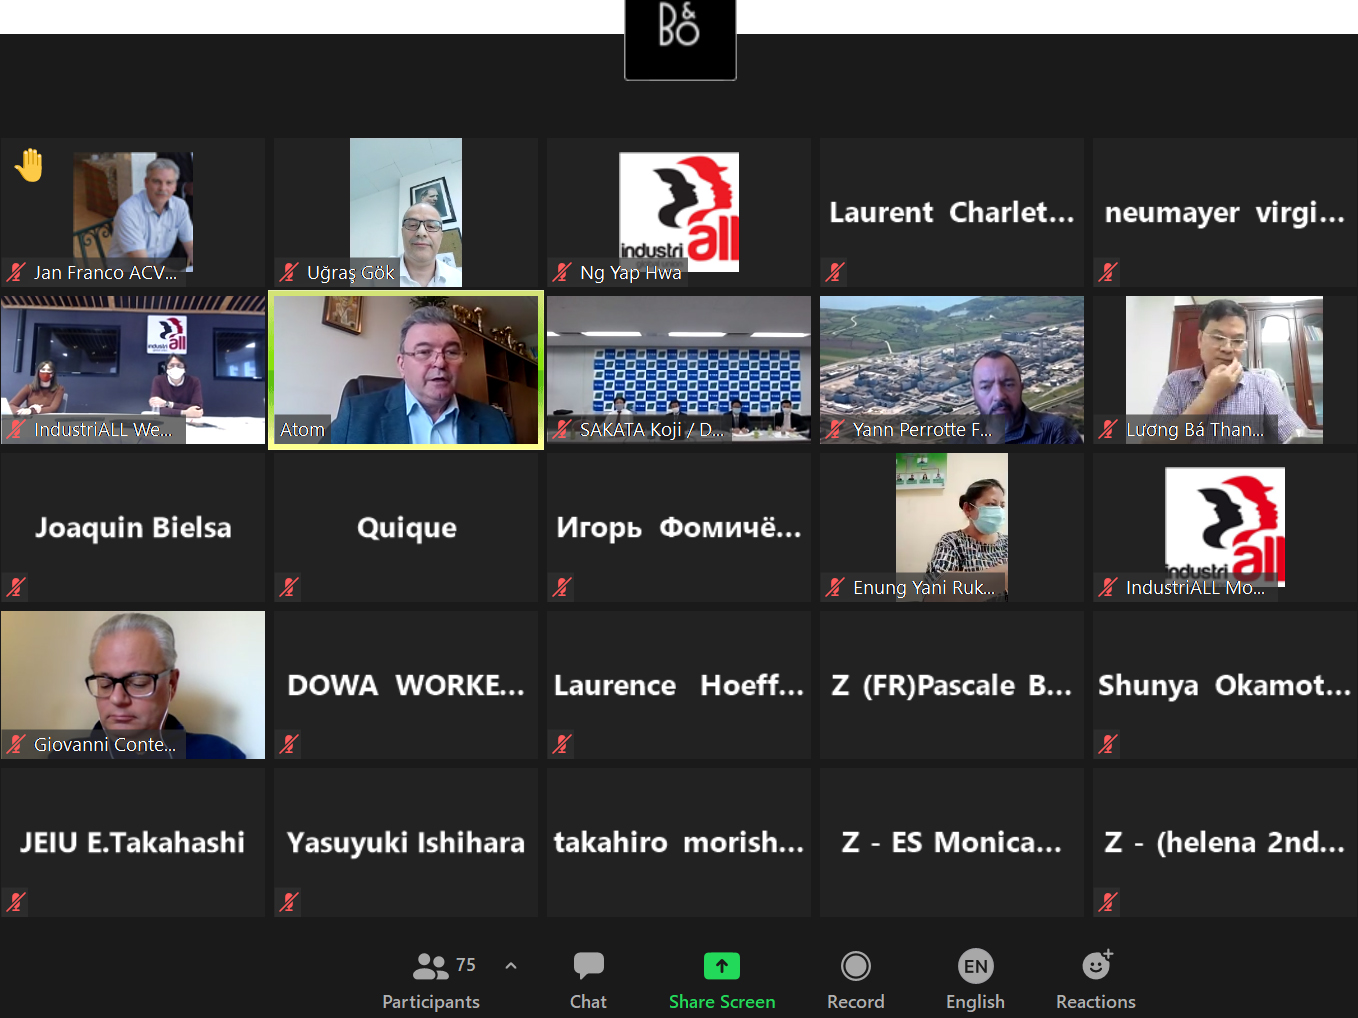
Task: Click the Yasuyuki Ishihara name tile
Action: [406, 842]
